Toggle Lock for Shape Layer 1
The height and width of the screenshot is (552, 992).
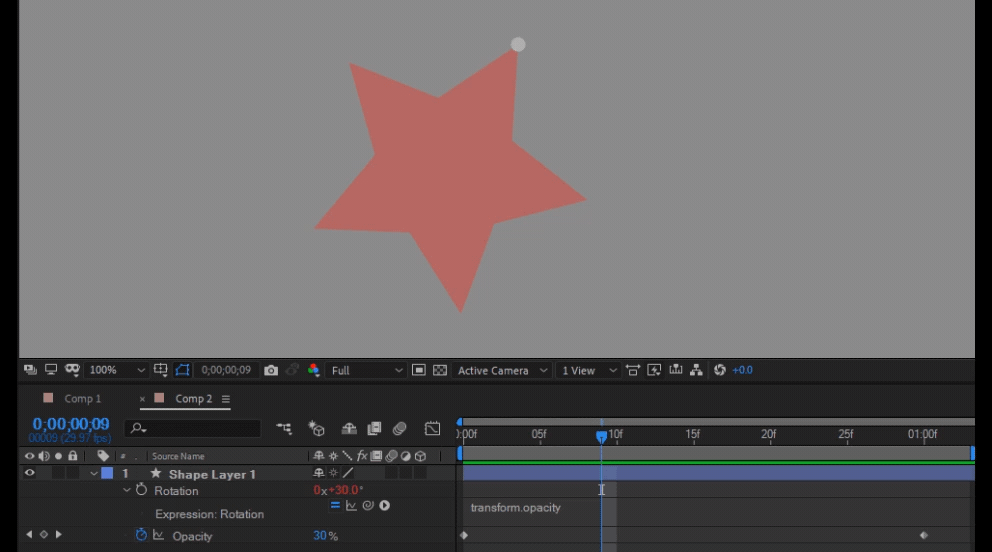coord(73,473)
